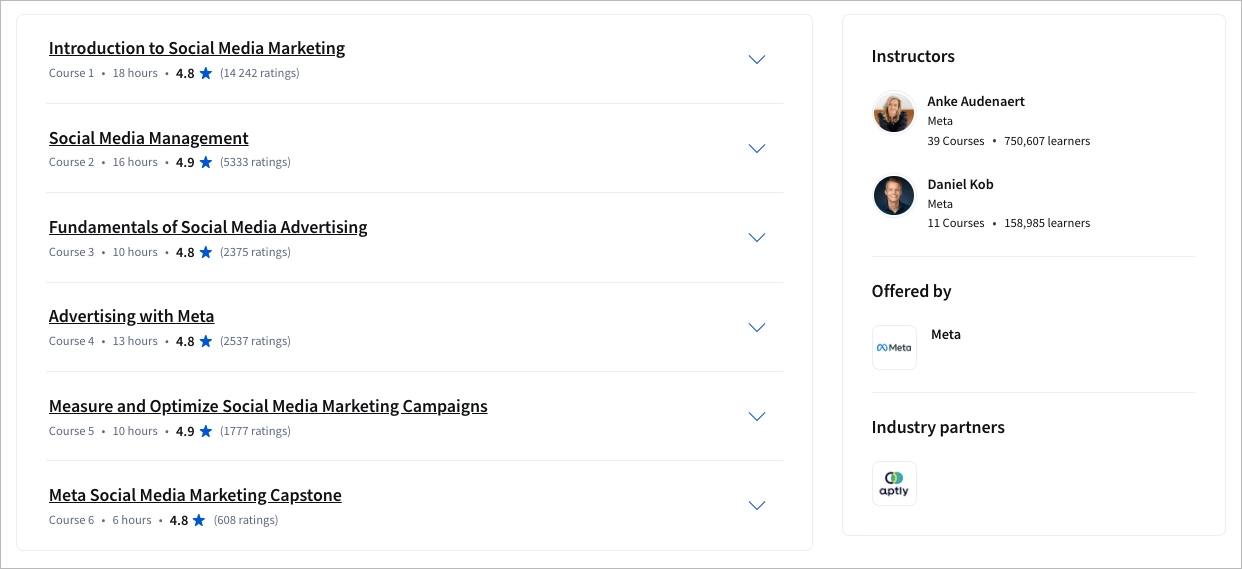This screenshot has height=569, width=1242.
Task: Expand the Advertising with Meta course chevron
Action: click(757, 327)
